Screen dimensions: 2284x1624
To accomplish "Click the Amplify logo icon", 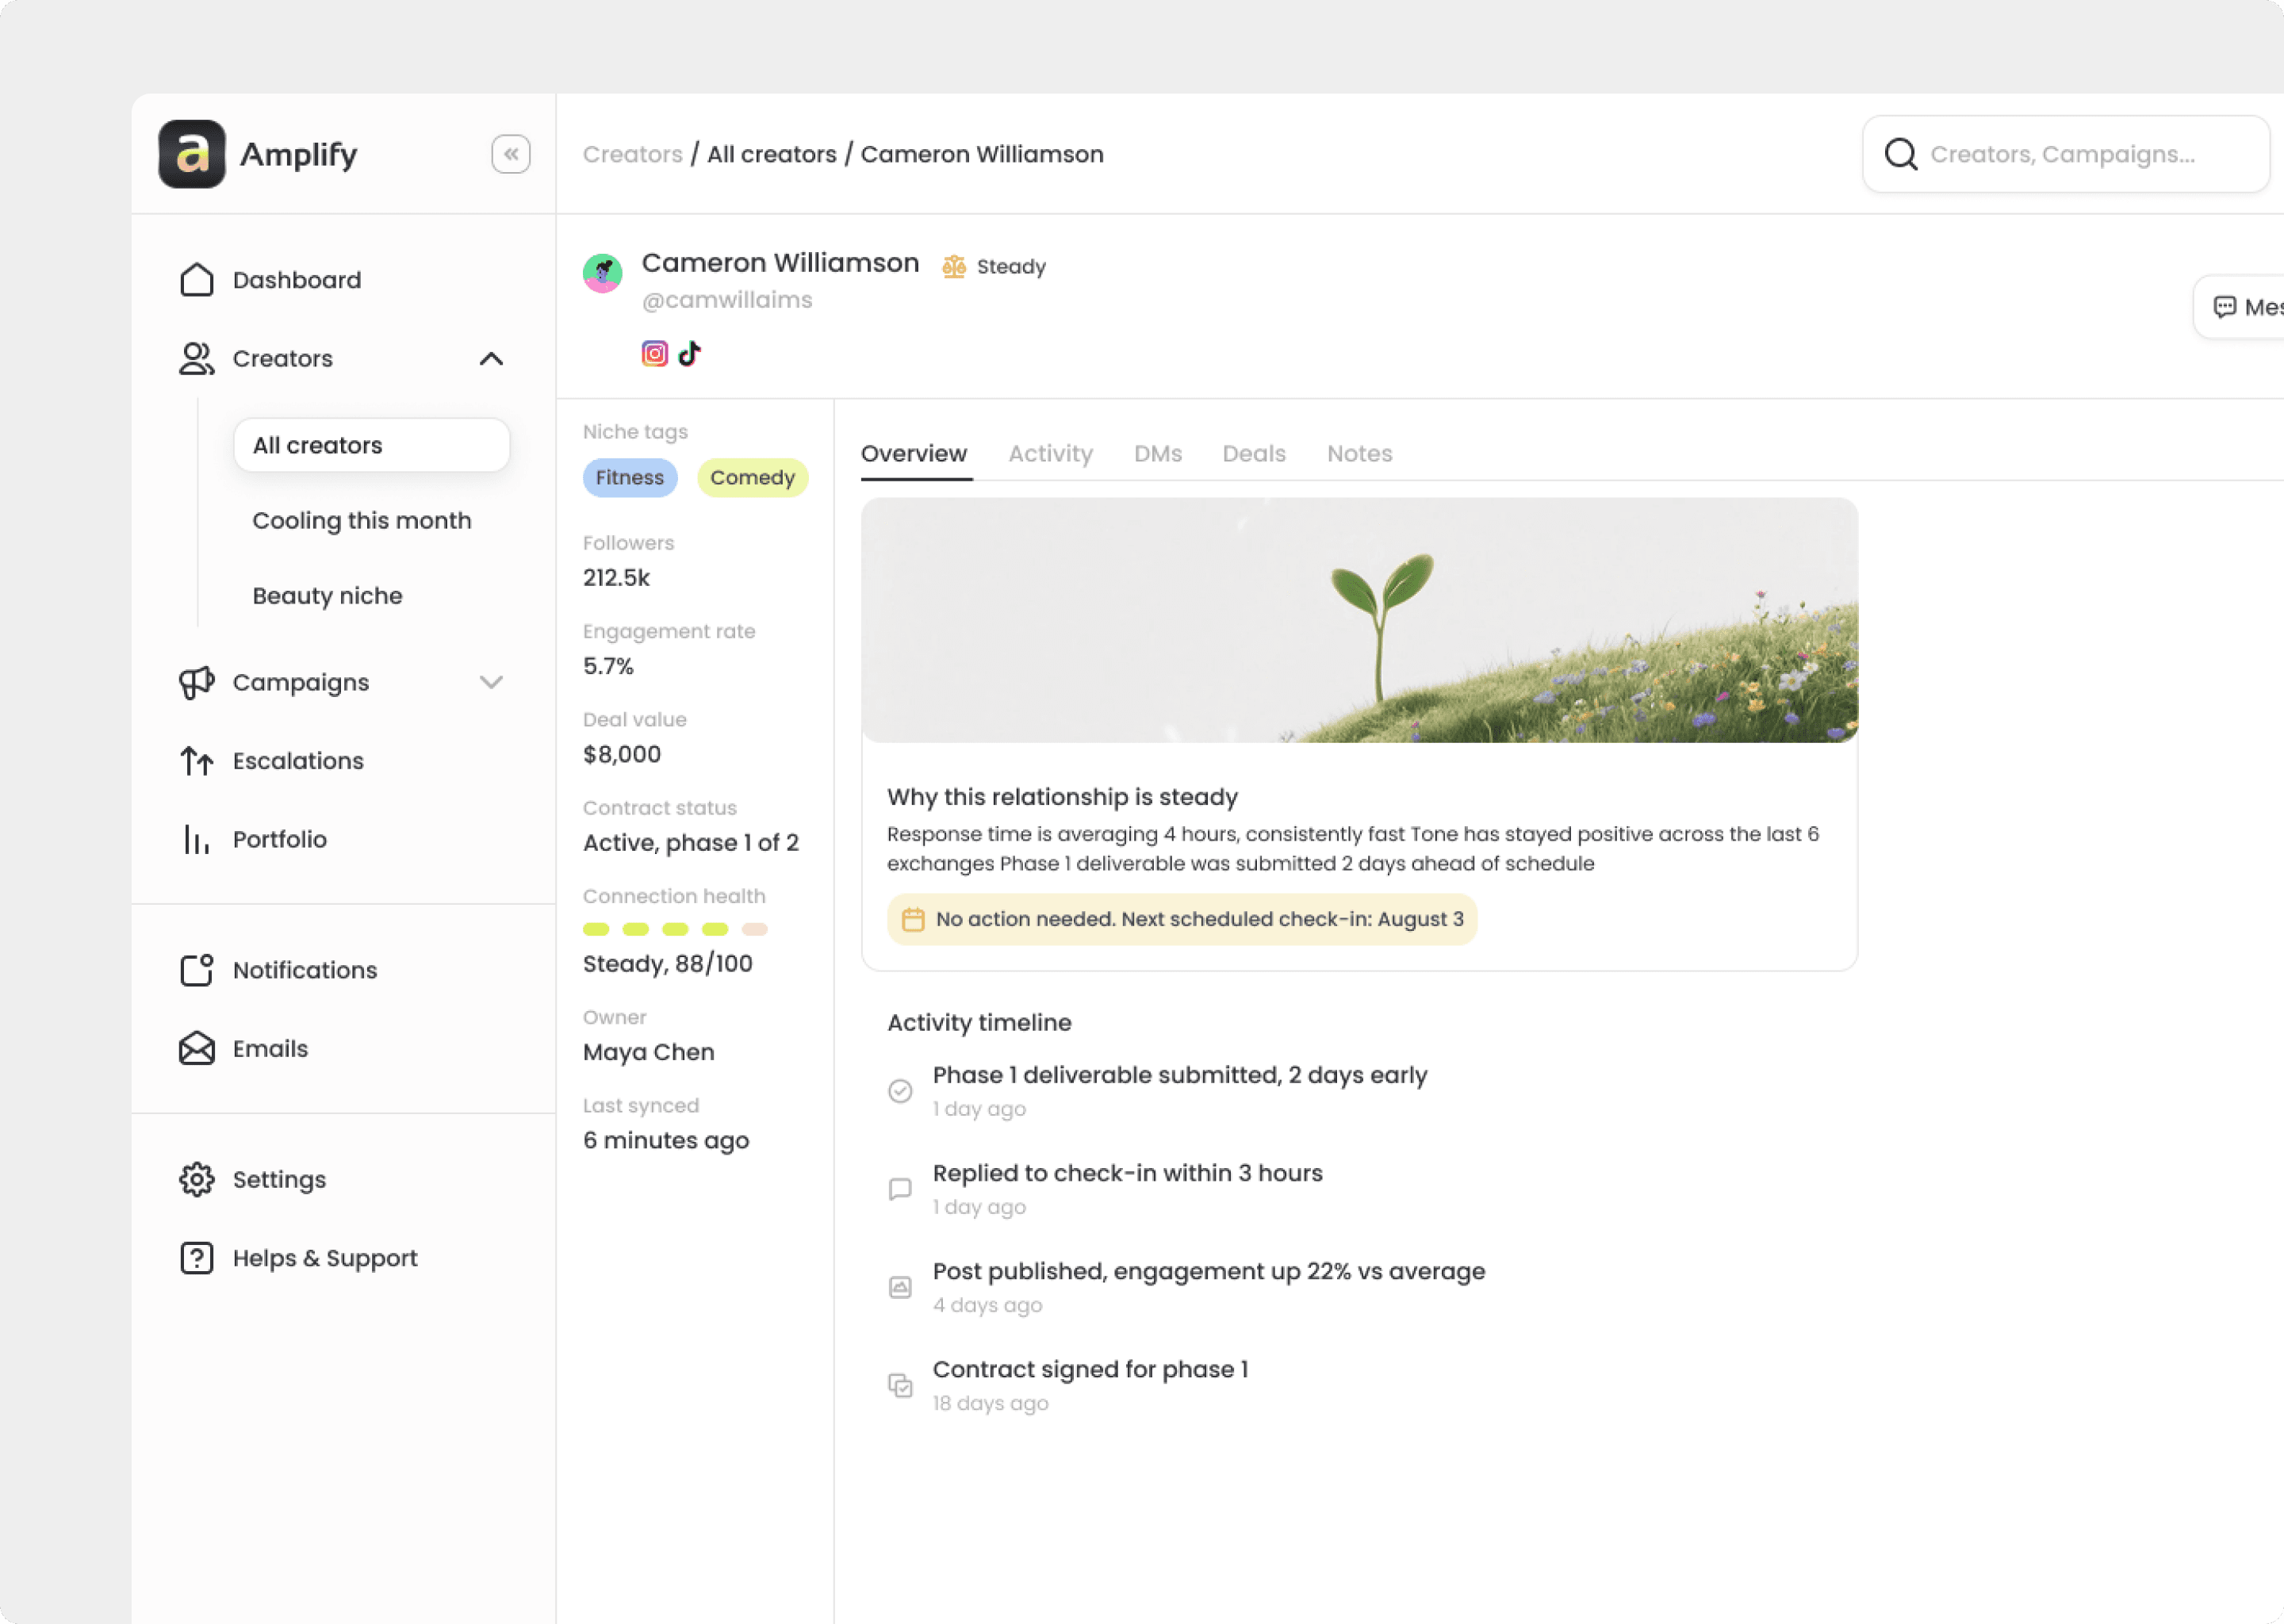I will click(192, 154).
